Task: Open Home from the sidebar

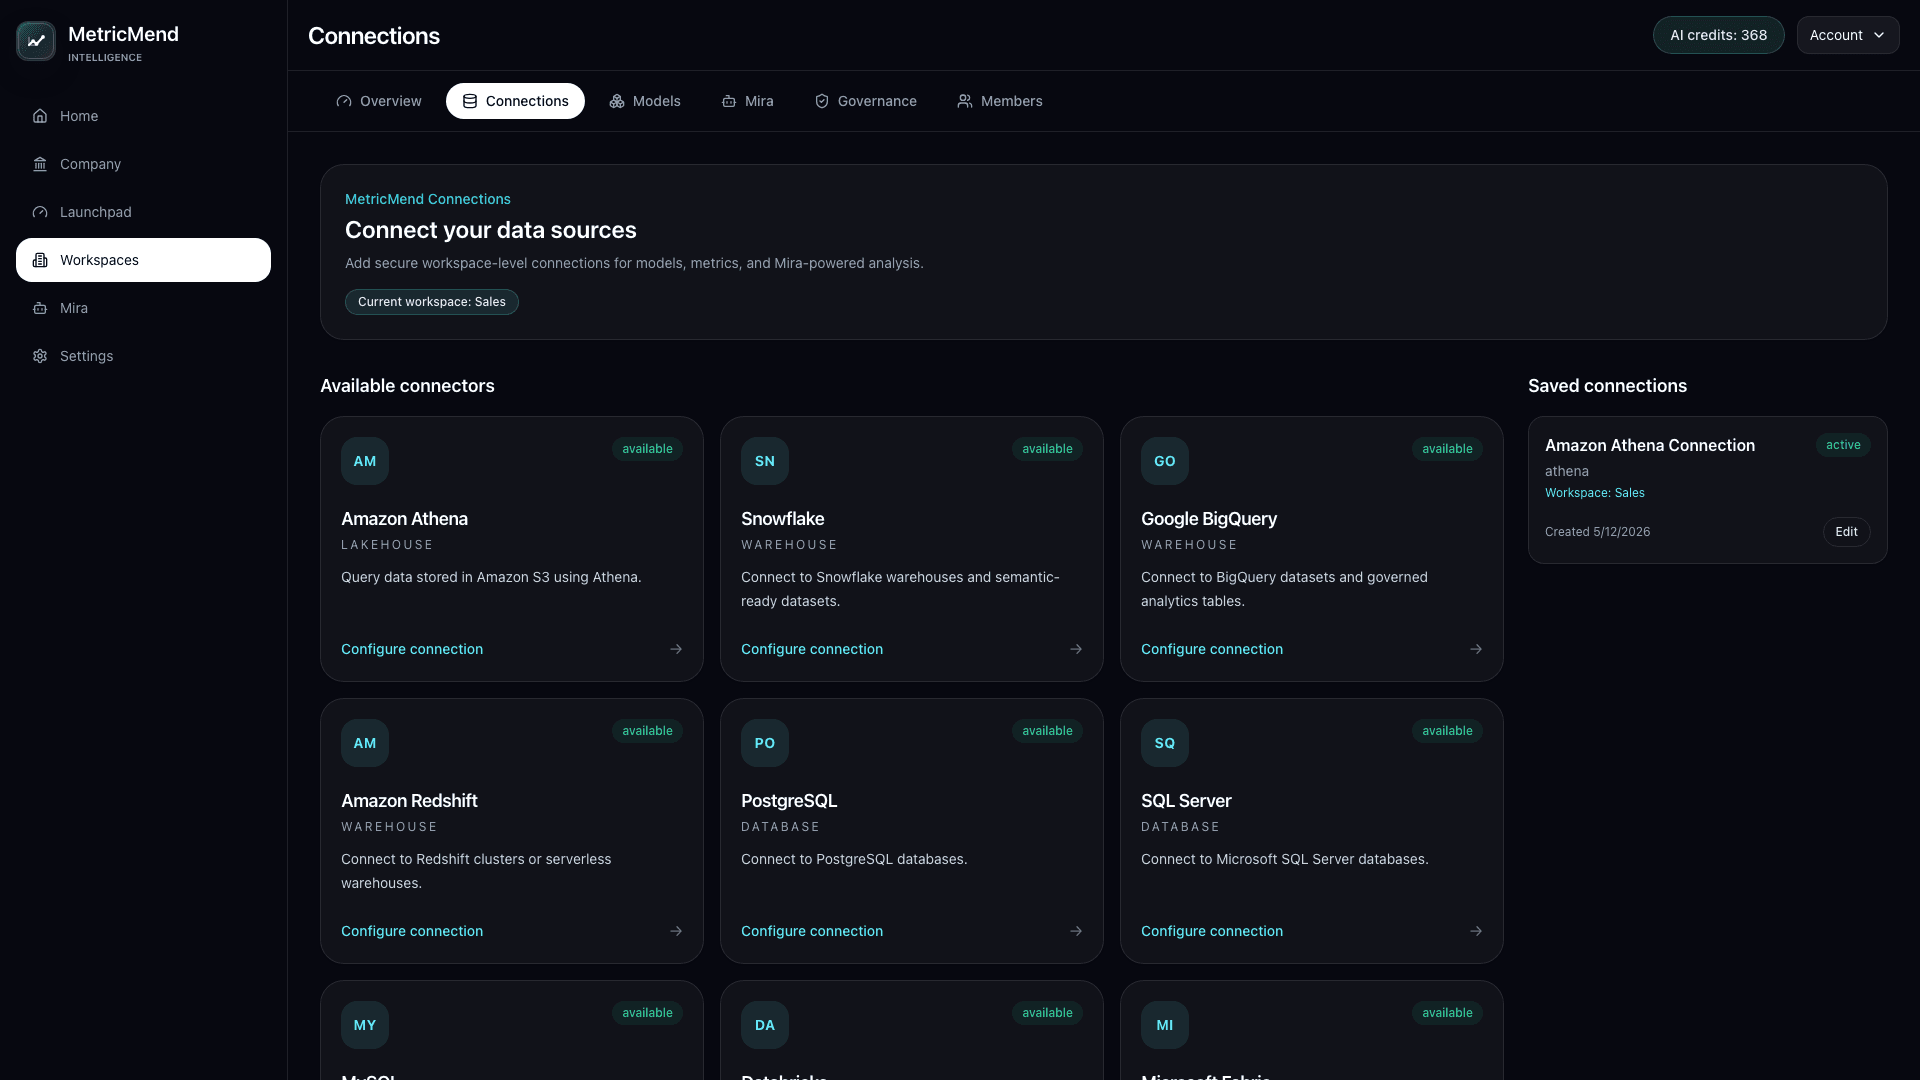Action: point(143,116)
